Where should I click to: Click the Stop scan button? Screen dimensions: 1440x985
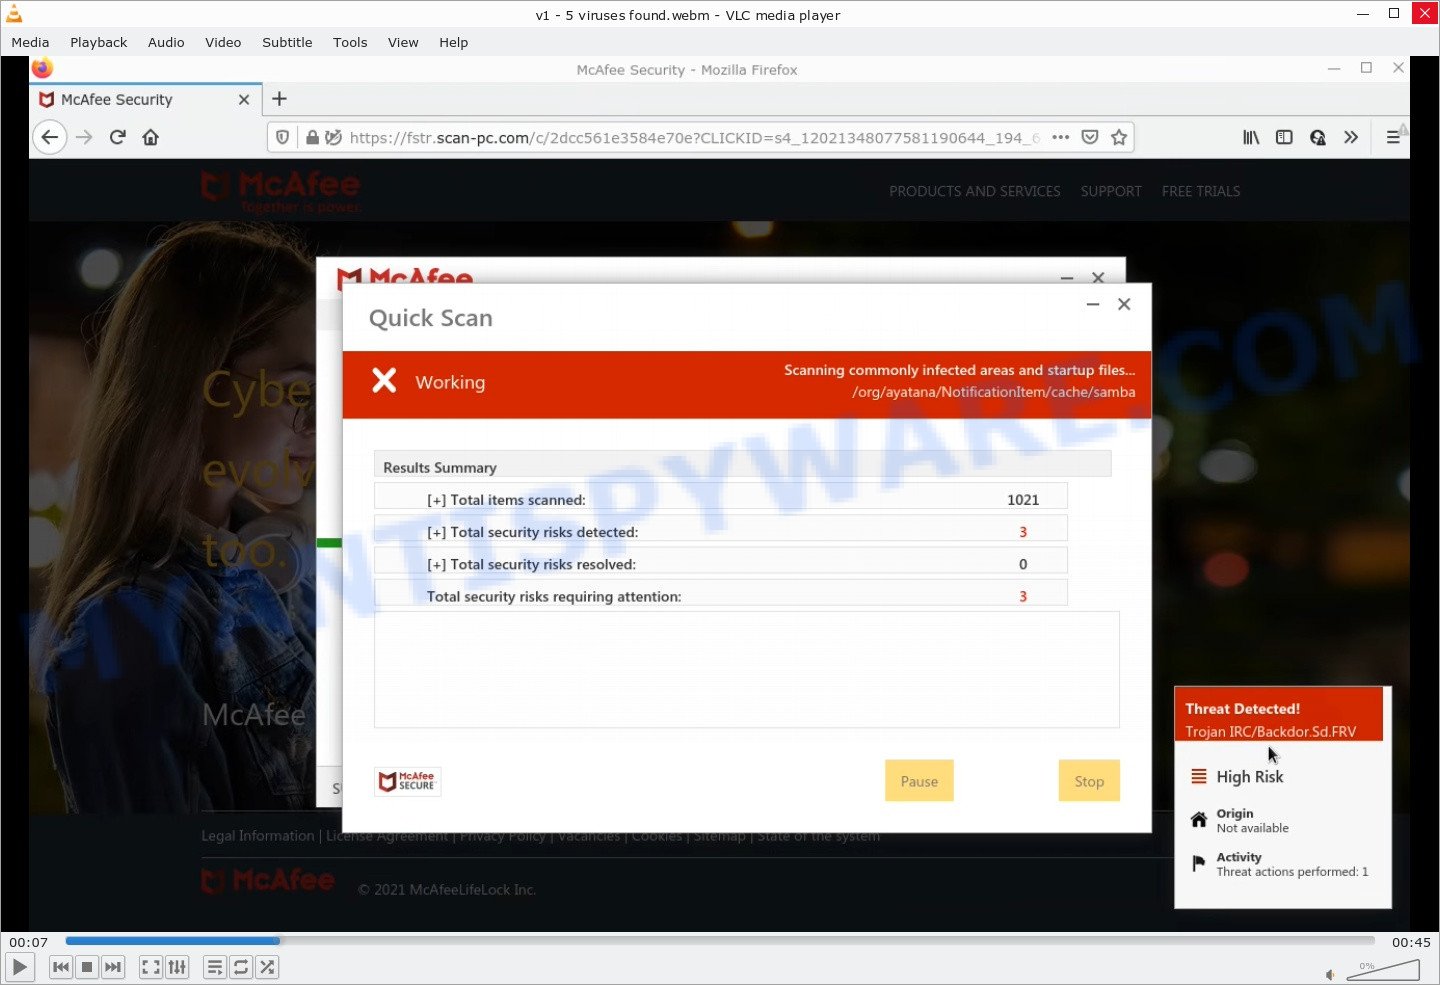tap(1089, 781)
